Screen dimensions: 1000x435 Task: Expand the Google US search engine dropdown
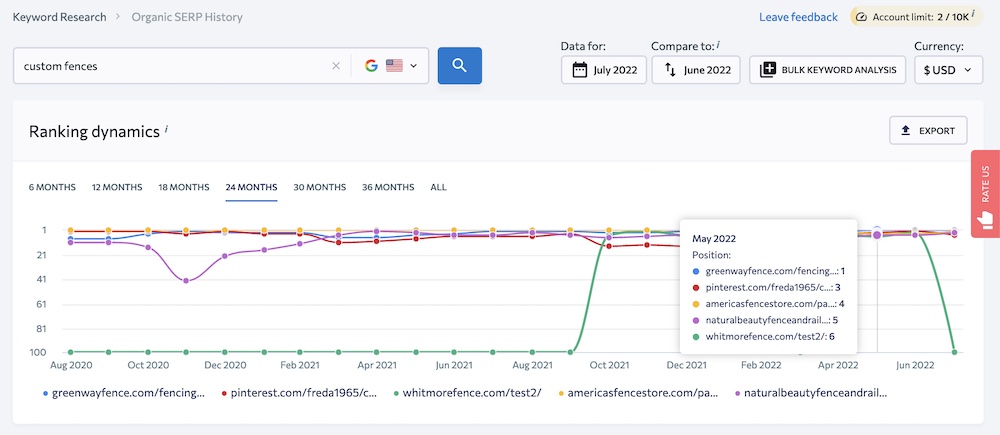391,66
